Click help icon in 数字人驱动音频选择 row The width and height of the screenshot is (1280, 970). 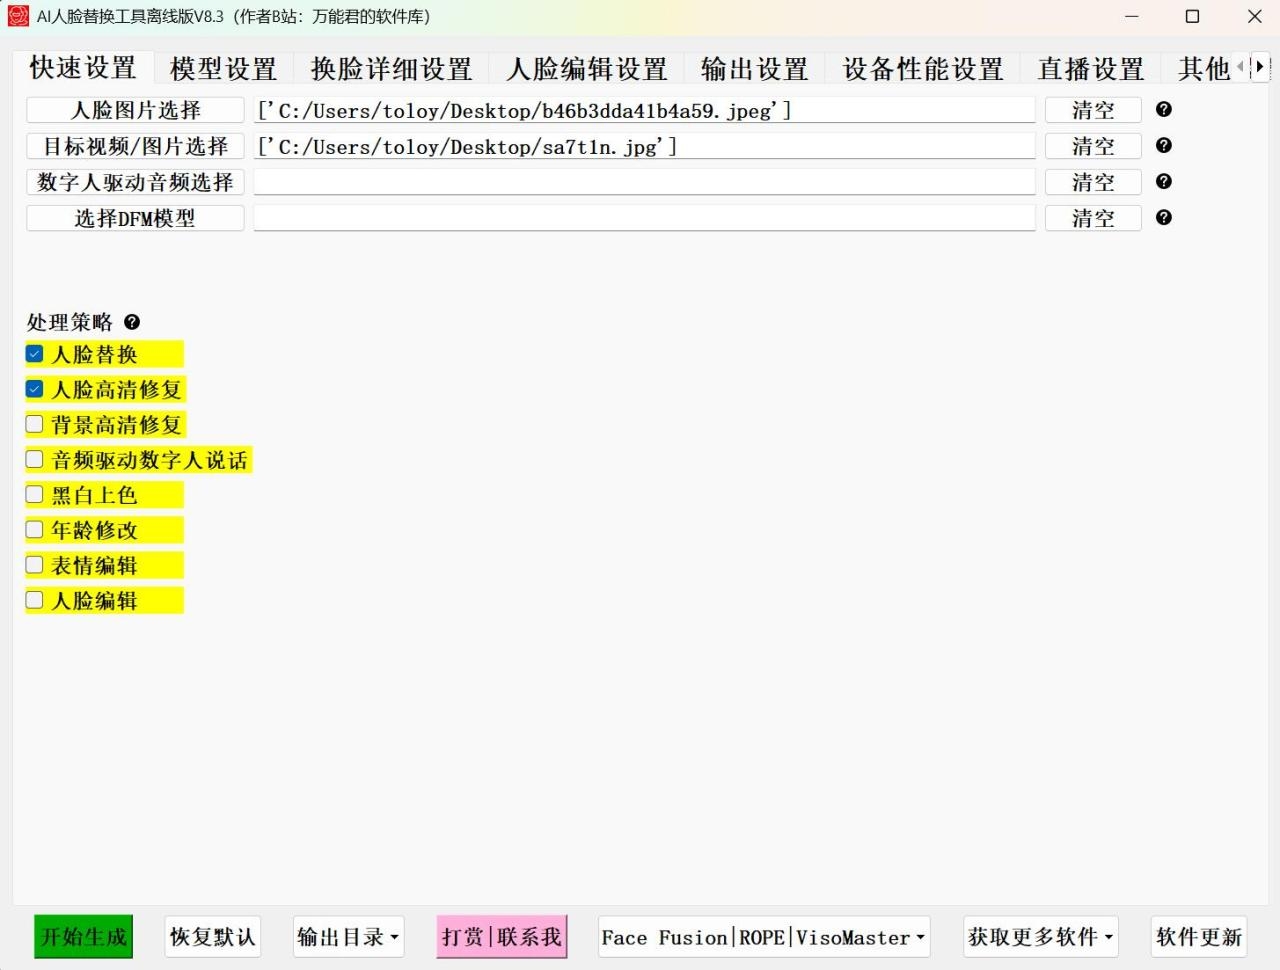[1163, 181]
